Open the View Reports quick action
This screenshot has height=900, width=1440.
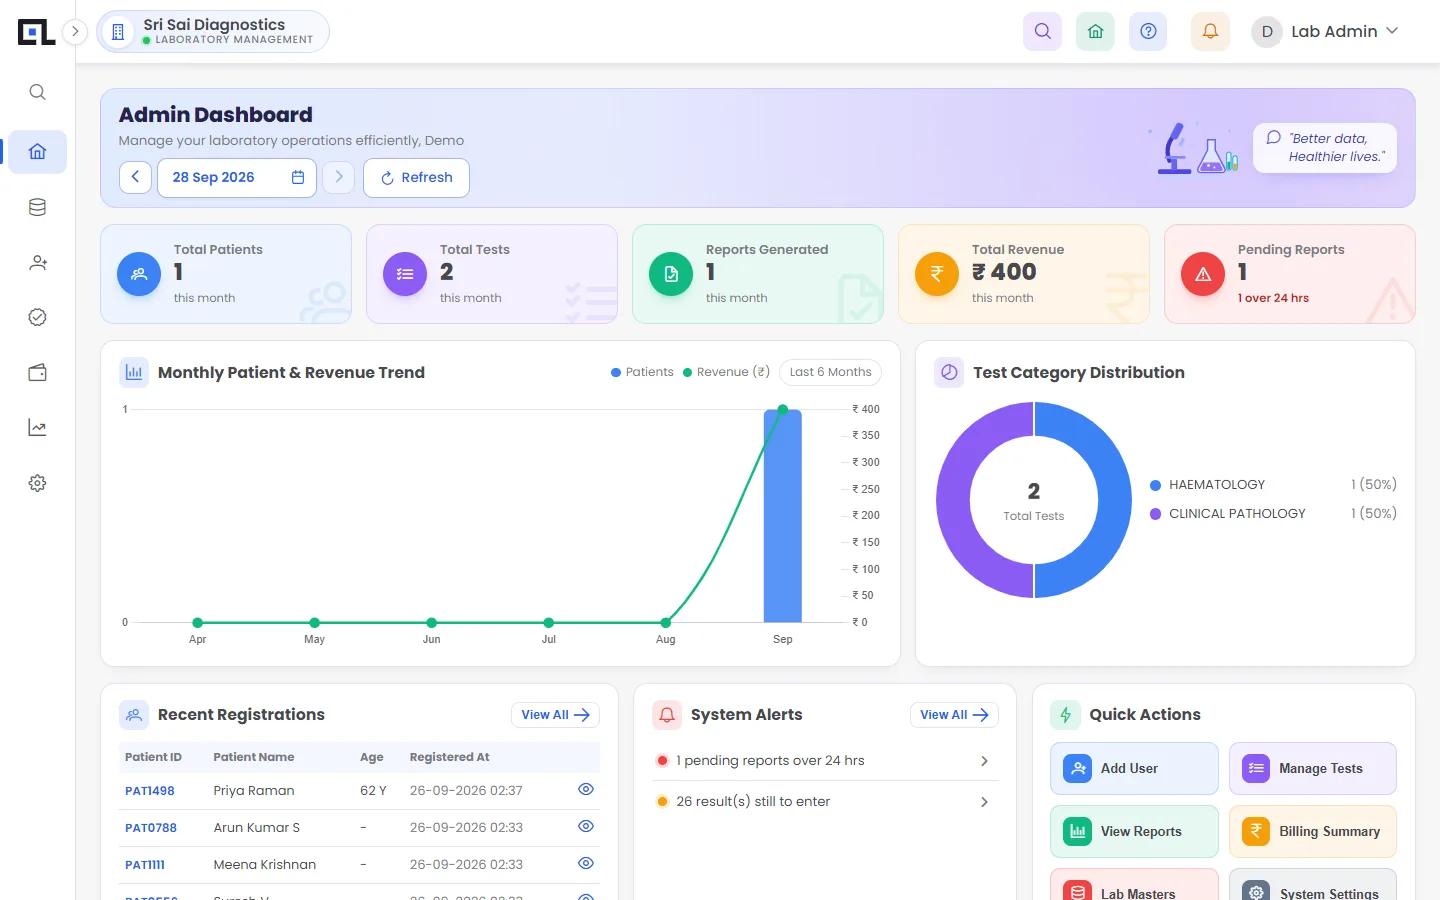coord(1134,831)
